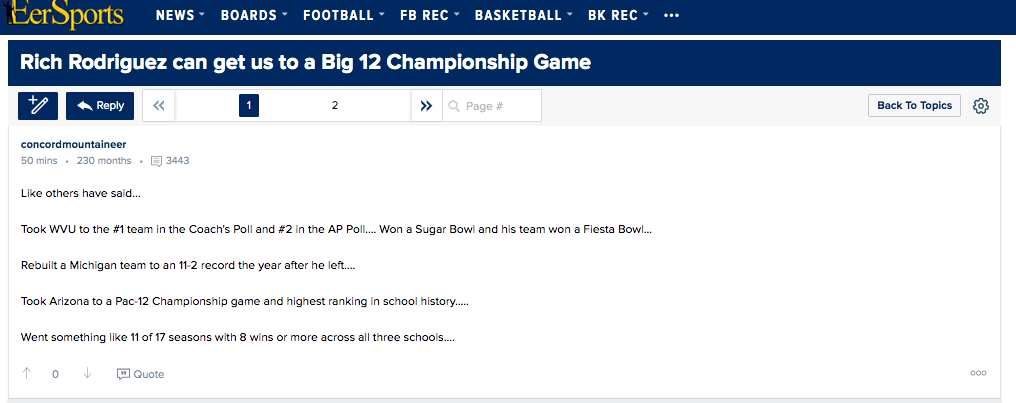
Task: Go Back To Topics
Action: pos(914,106)
